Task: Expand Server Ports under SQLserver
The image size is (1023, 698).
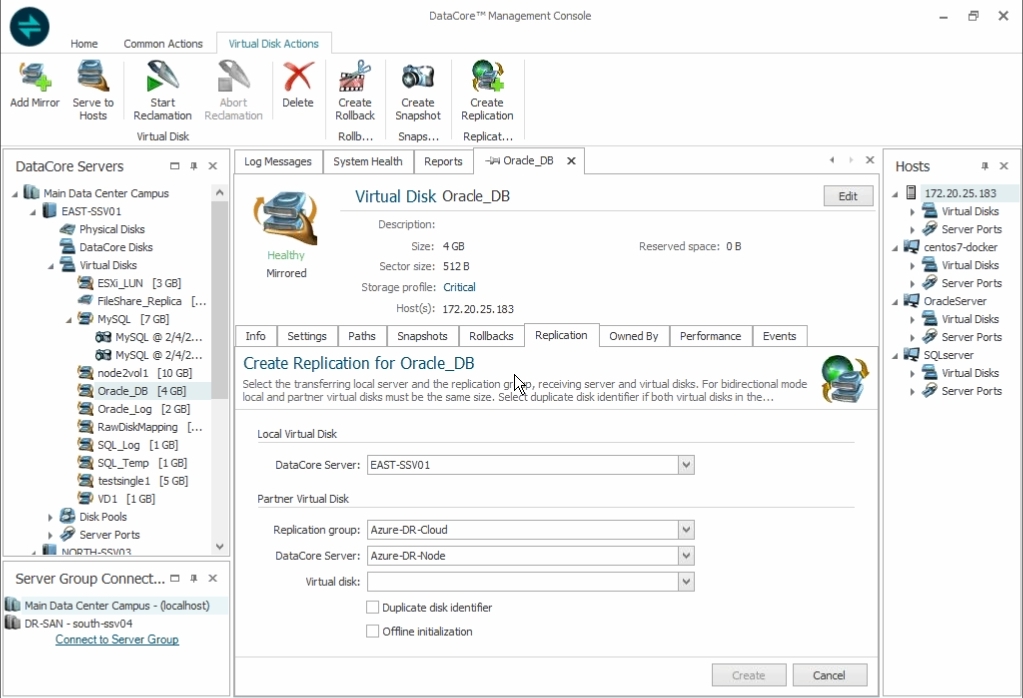Action: click(x=912, y=391)
